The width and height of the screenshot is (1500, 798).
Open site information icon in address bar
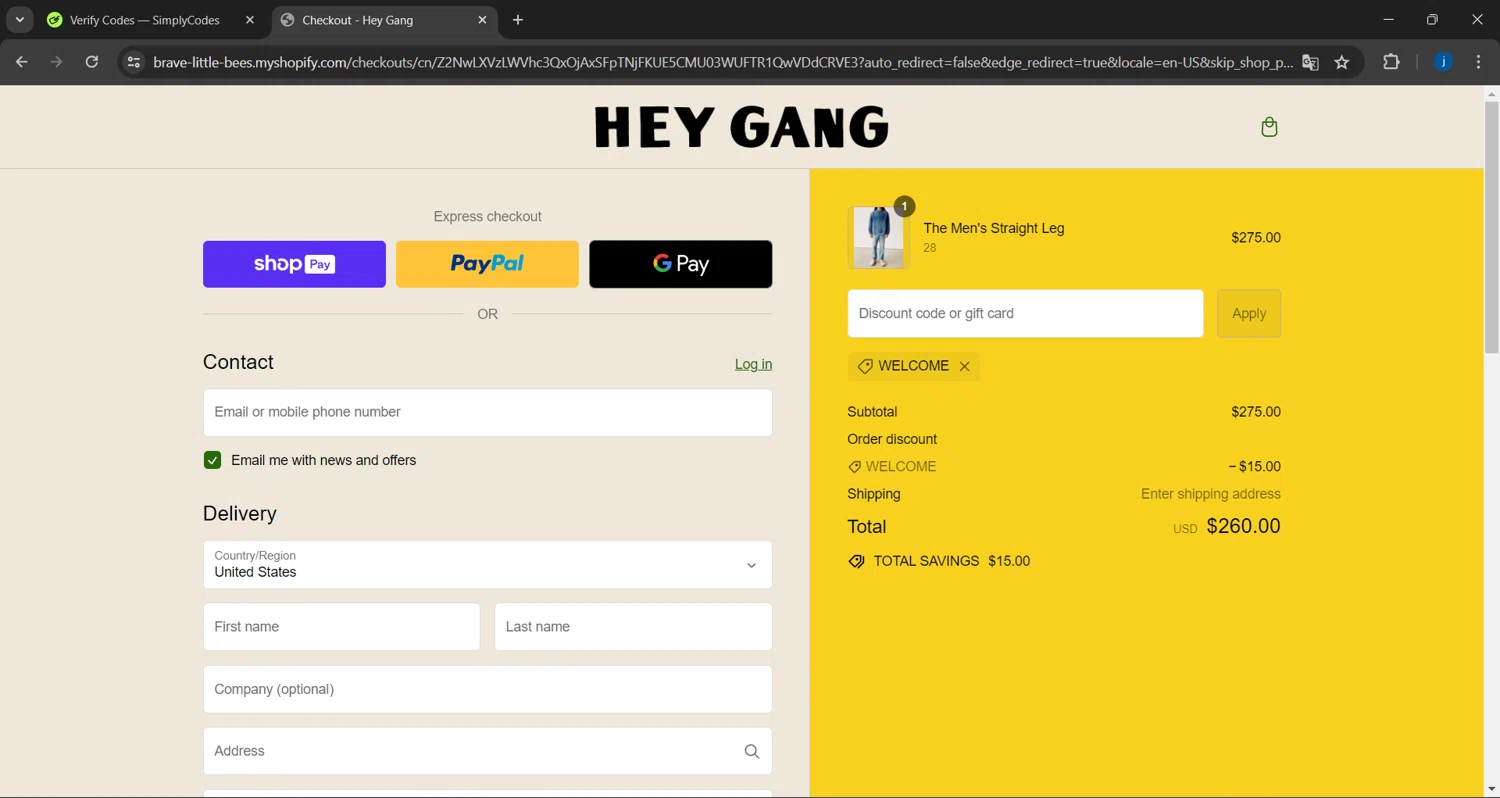pyautogui.click(x=133, y=62)
